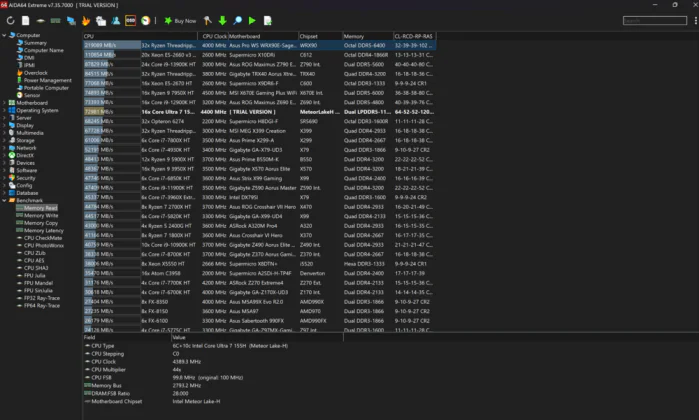Click the Refresh toolbar icon

[x=11, y=21]
